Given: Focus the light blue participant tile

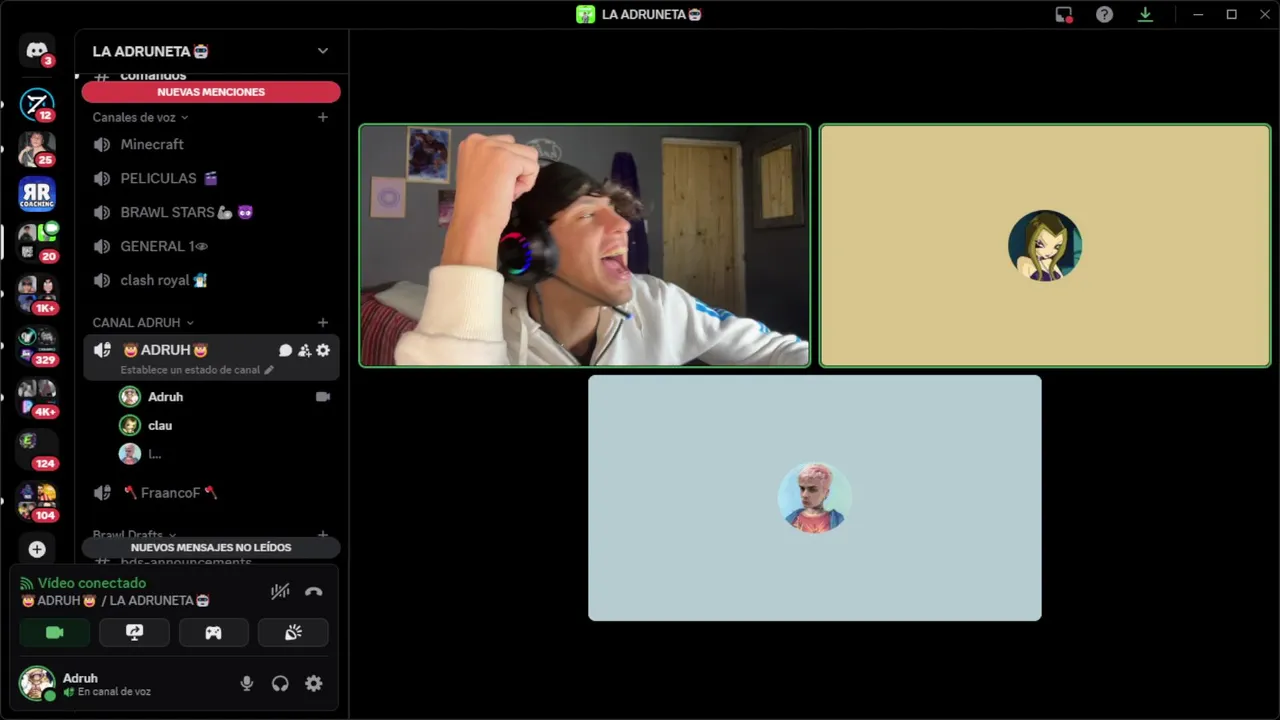Looking at the screenshot, I should pyautogui.click(x=815, y=498).
